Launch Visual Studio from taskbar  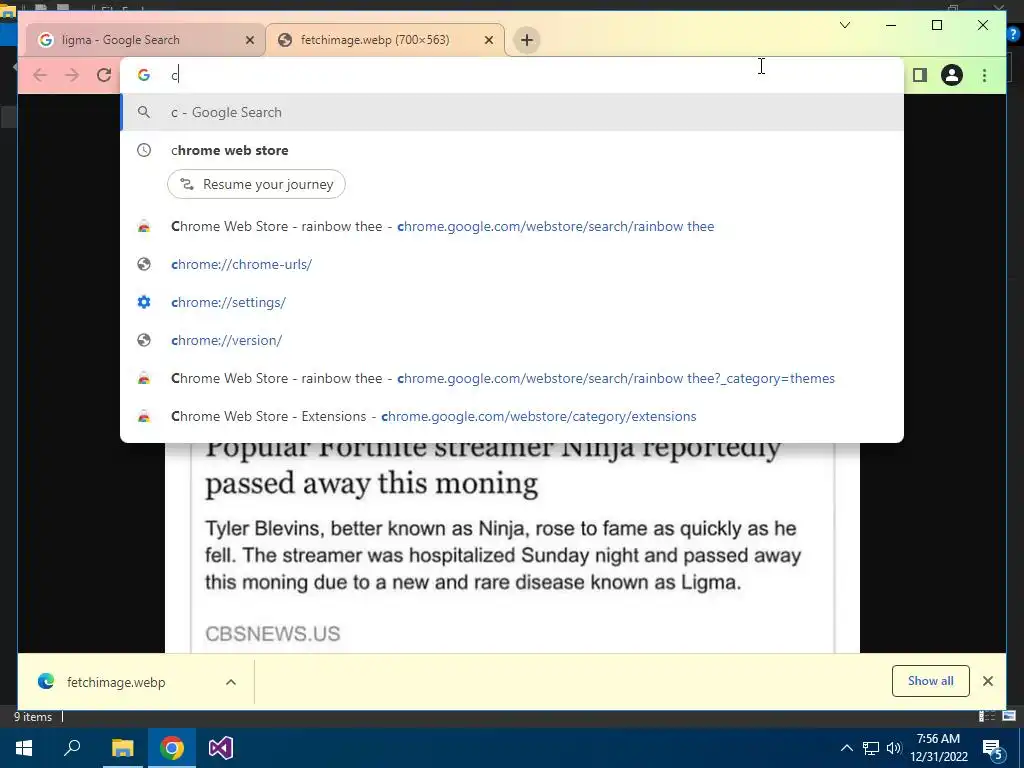pos(221,748)
